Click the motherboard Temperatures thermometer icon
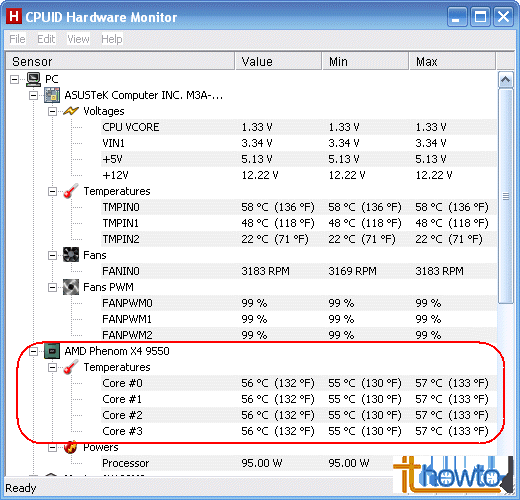 [71, 191]
